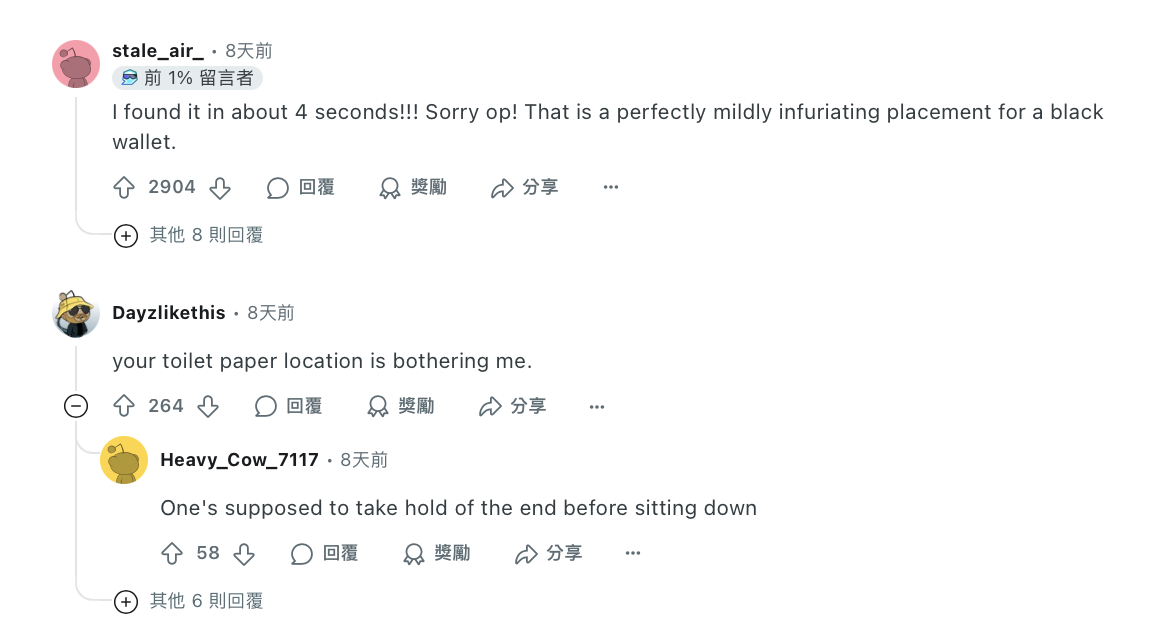Image resolution: width=1160 pixels, height=642 pixels.
Task: Collapse Dayzlikethis's comment thread
Action: 75,406
